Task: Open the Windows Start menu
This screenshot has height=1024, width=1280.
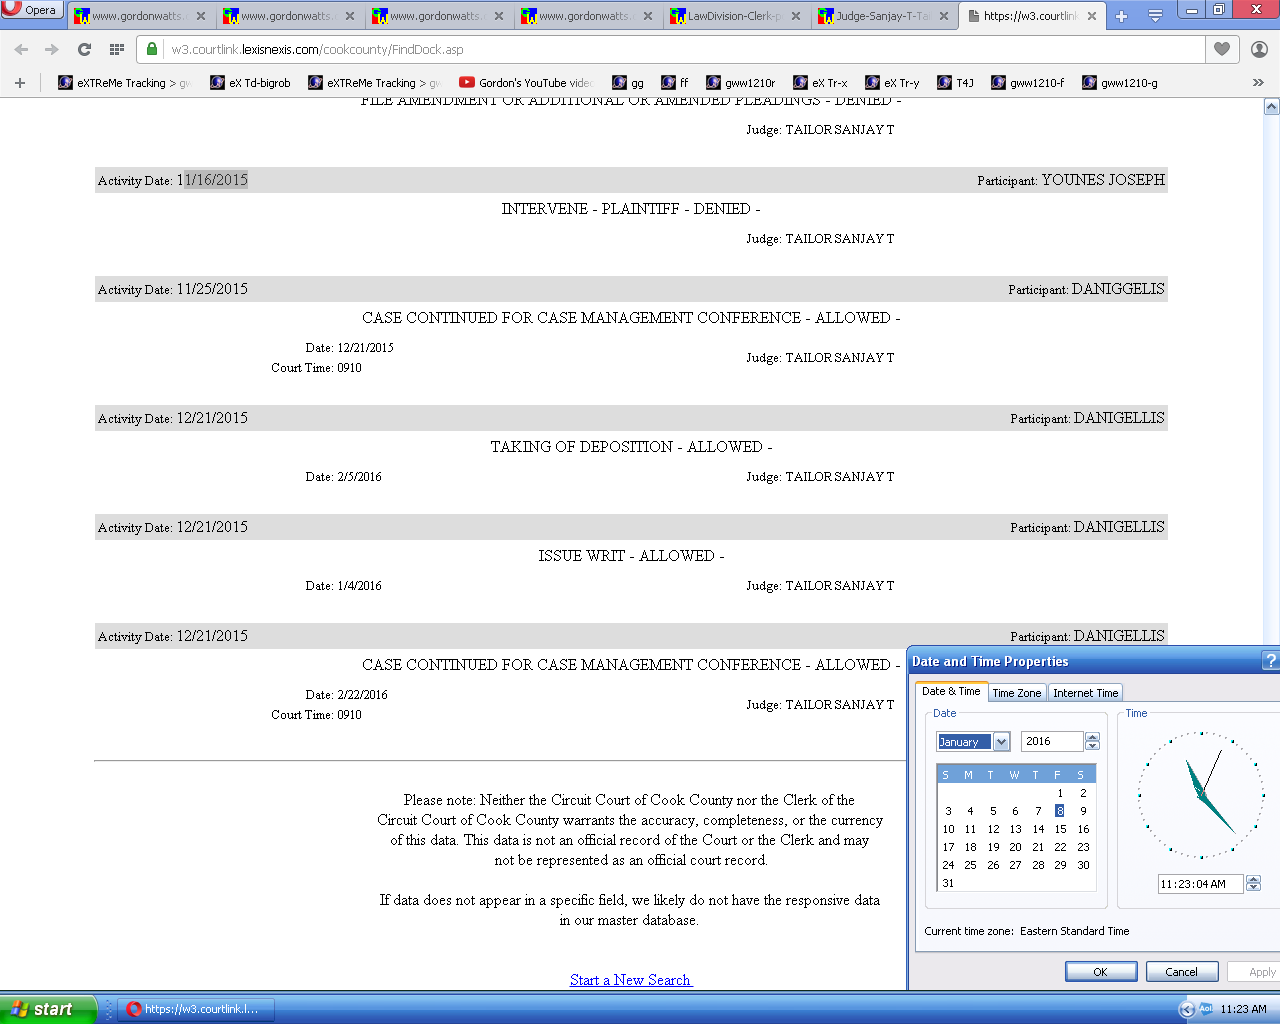Action: coord(48,1009)
